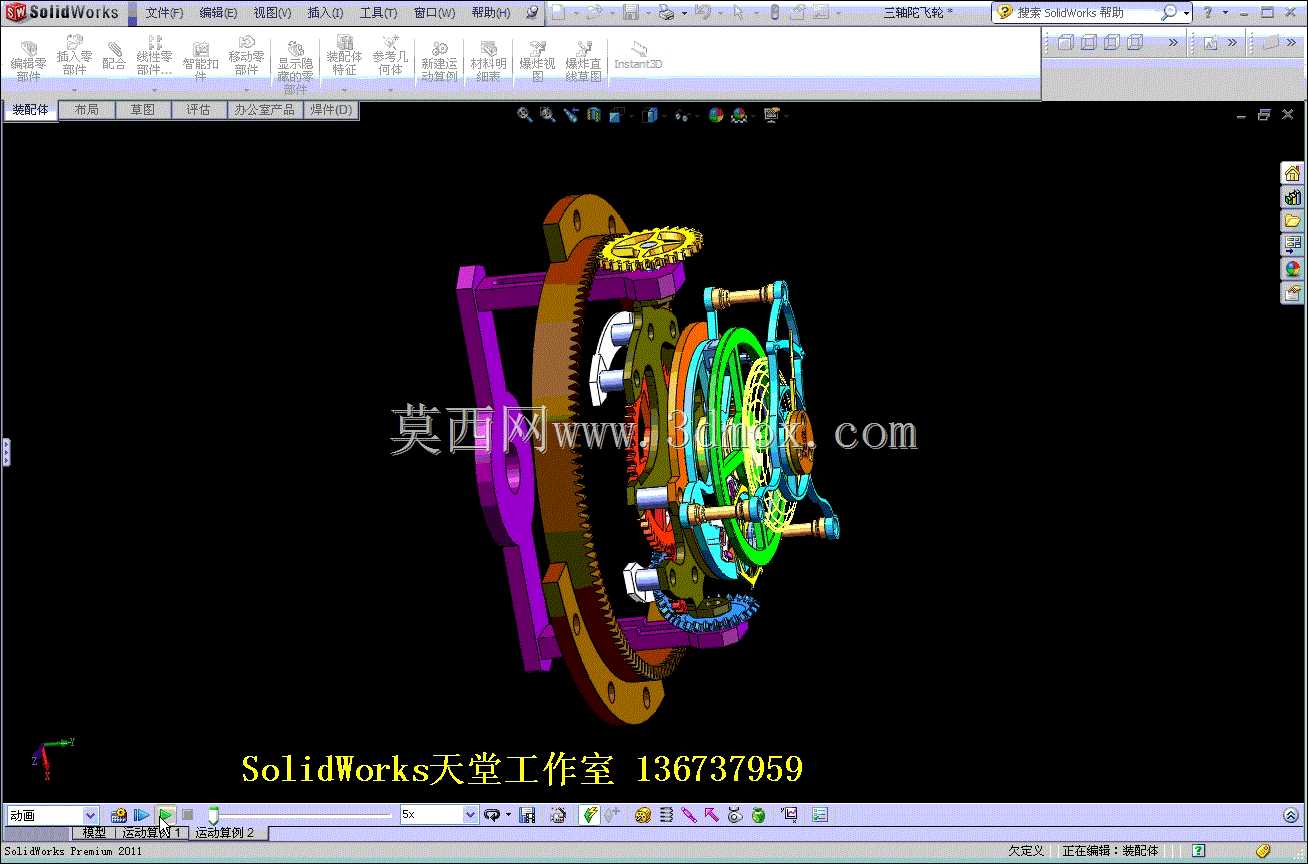
Task: Add a Spring to the motion study
Action: pyautogui.click(x=666, y=815)
